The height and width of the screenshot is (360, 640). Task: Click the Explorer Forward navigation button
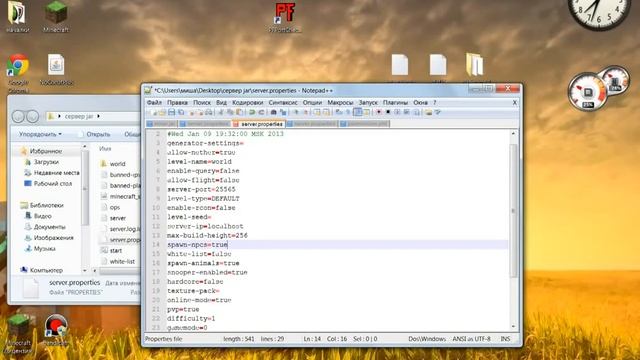33,117
